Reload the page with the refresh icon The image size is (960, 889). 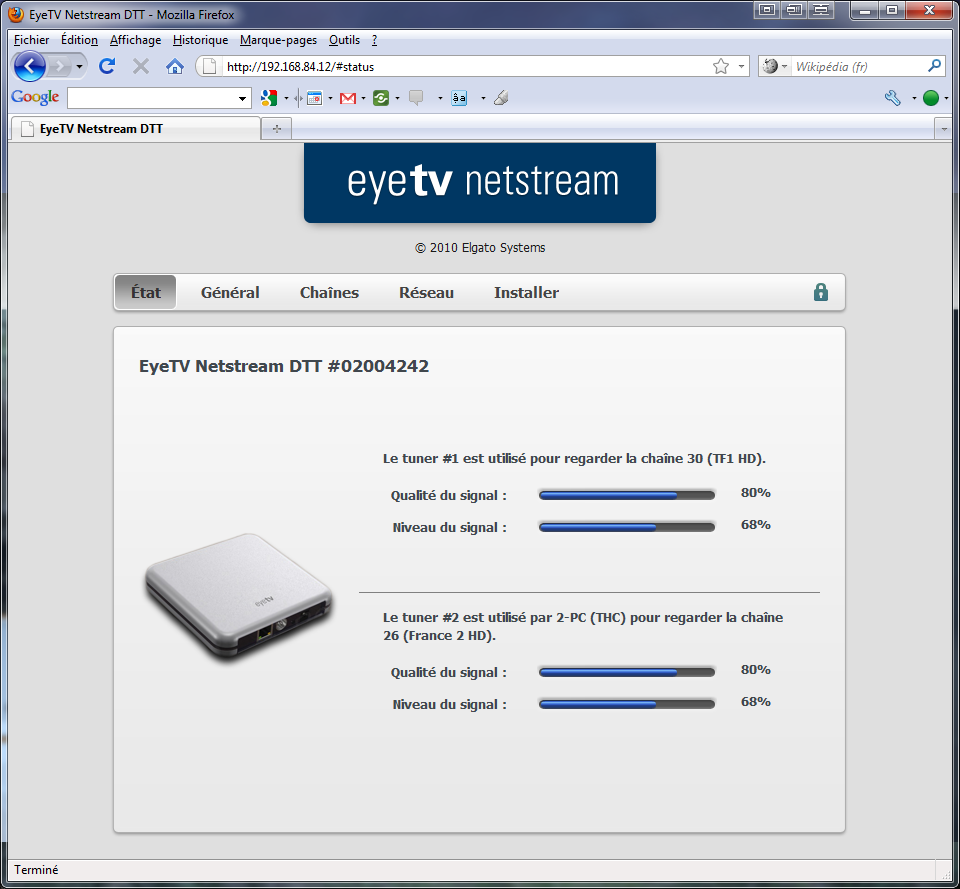point(107,66)
